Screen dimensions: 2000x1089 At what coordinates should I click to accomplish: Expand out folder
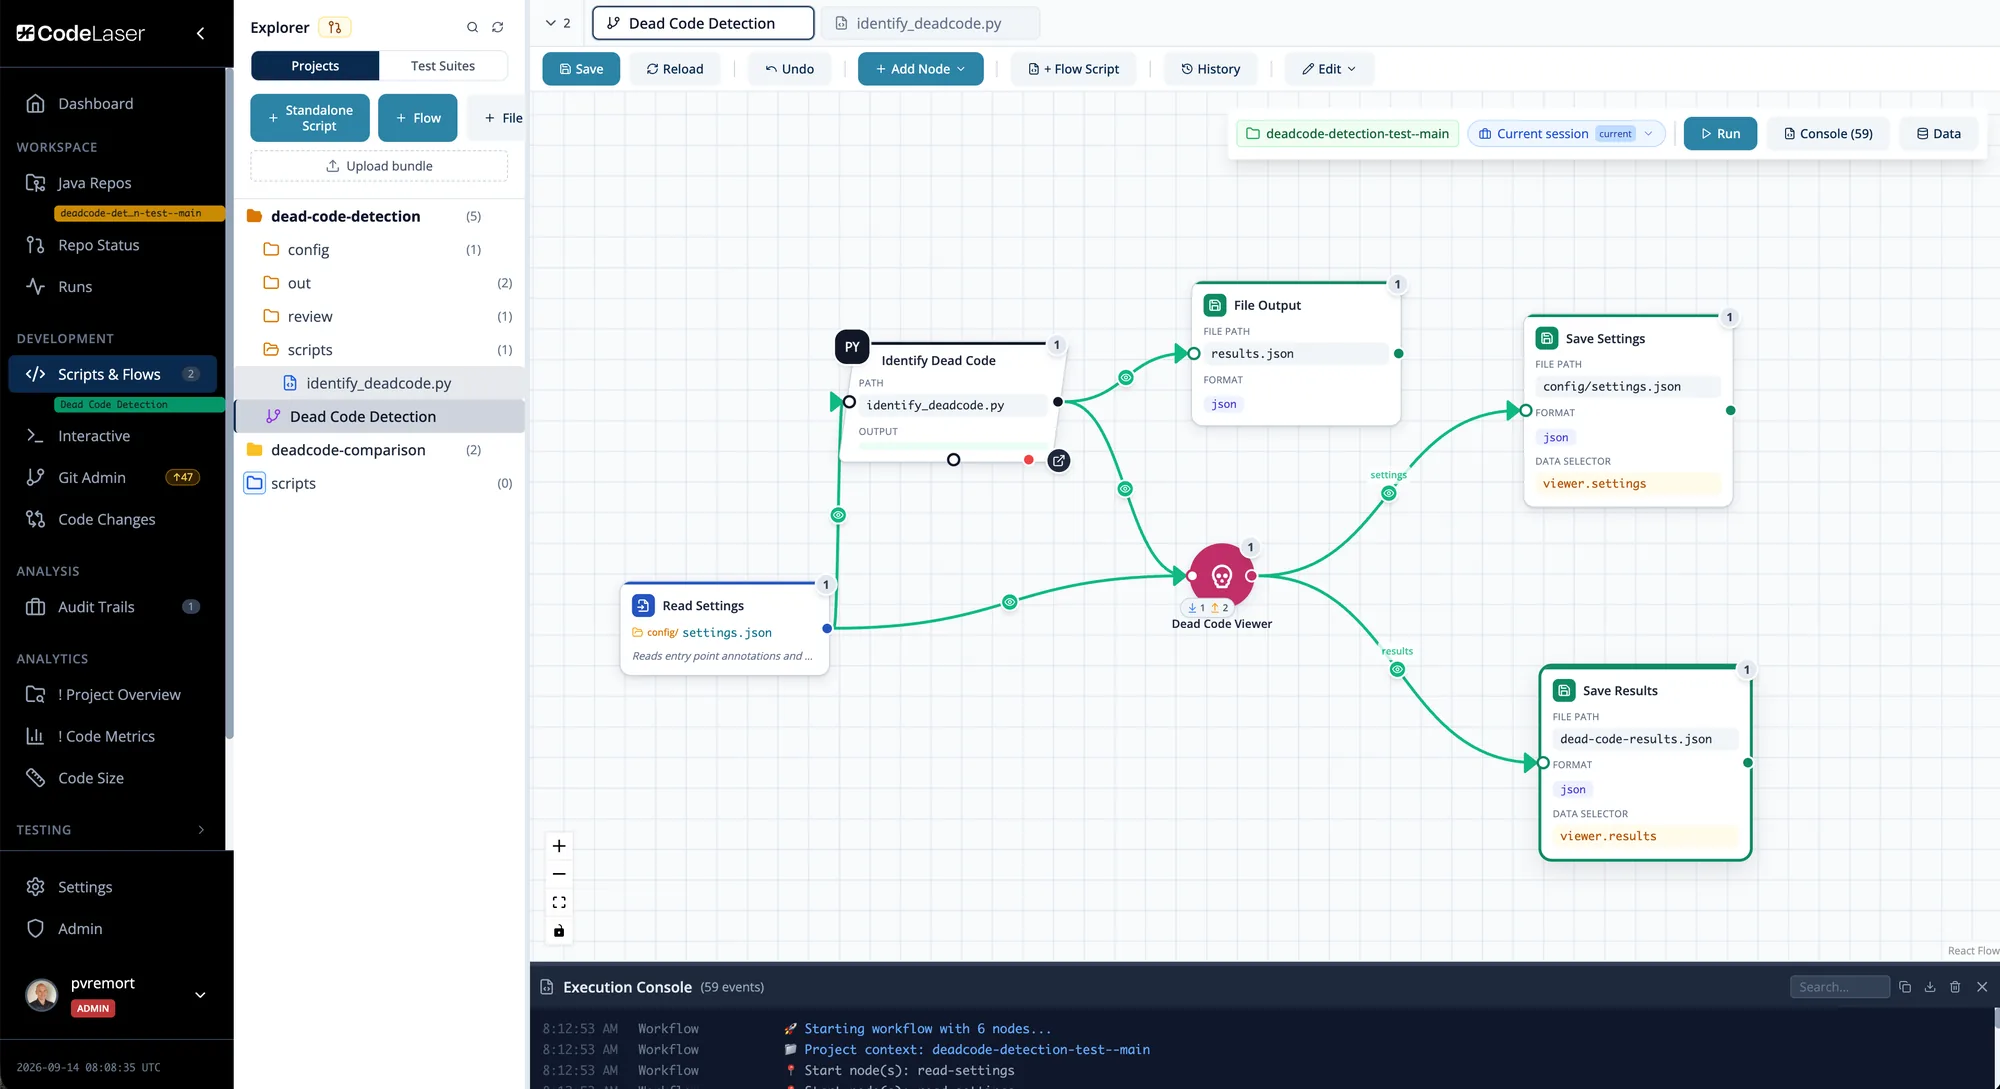coord(299,283)
